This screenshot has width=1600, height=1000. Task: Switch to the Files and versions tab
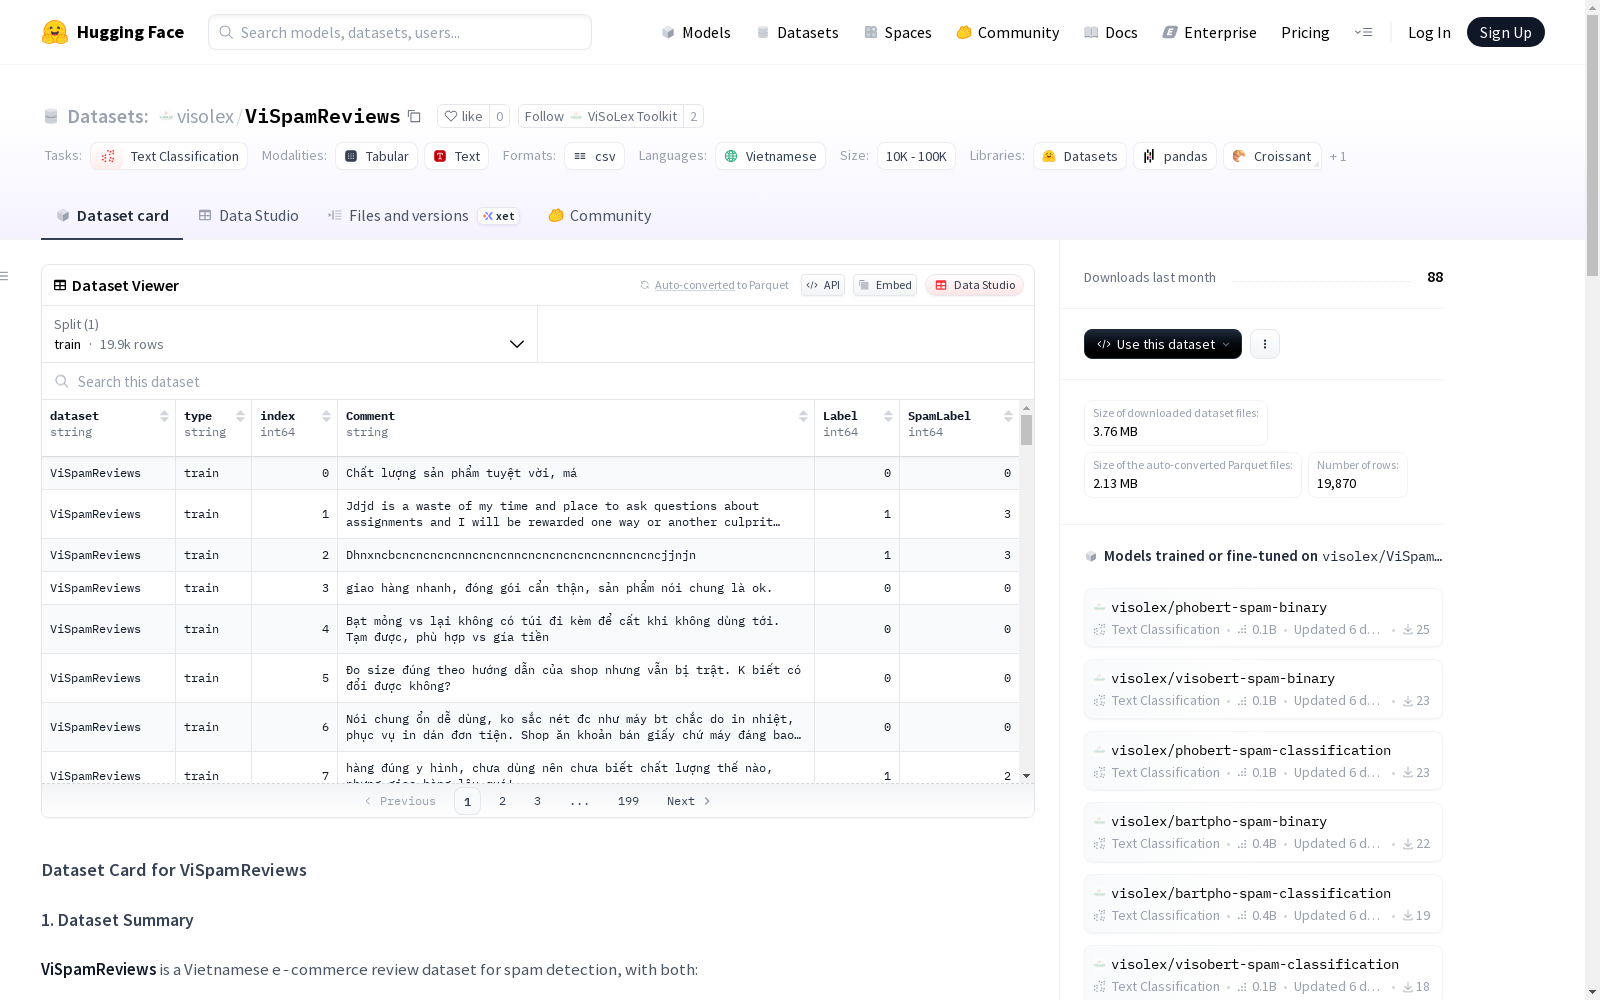(423, 216)
